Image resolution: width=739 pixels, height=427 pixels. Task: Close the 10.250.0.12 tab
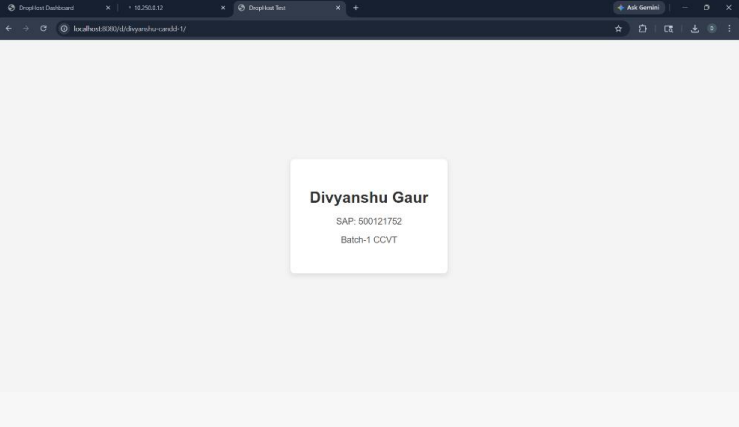click(x=223, y=8)
